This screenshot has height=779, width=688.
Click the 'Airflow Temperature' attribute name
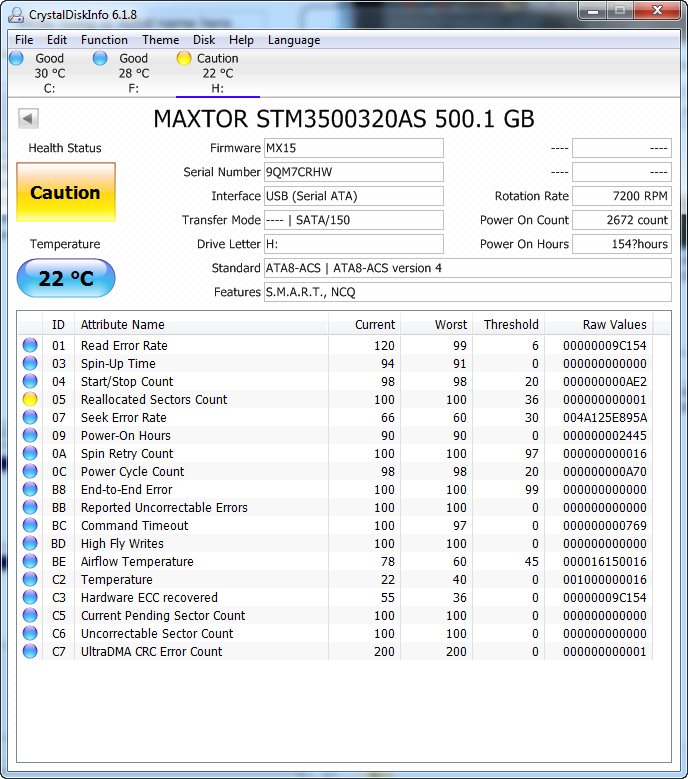137,561
